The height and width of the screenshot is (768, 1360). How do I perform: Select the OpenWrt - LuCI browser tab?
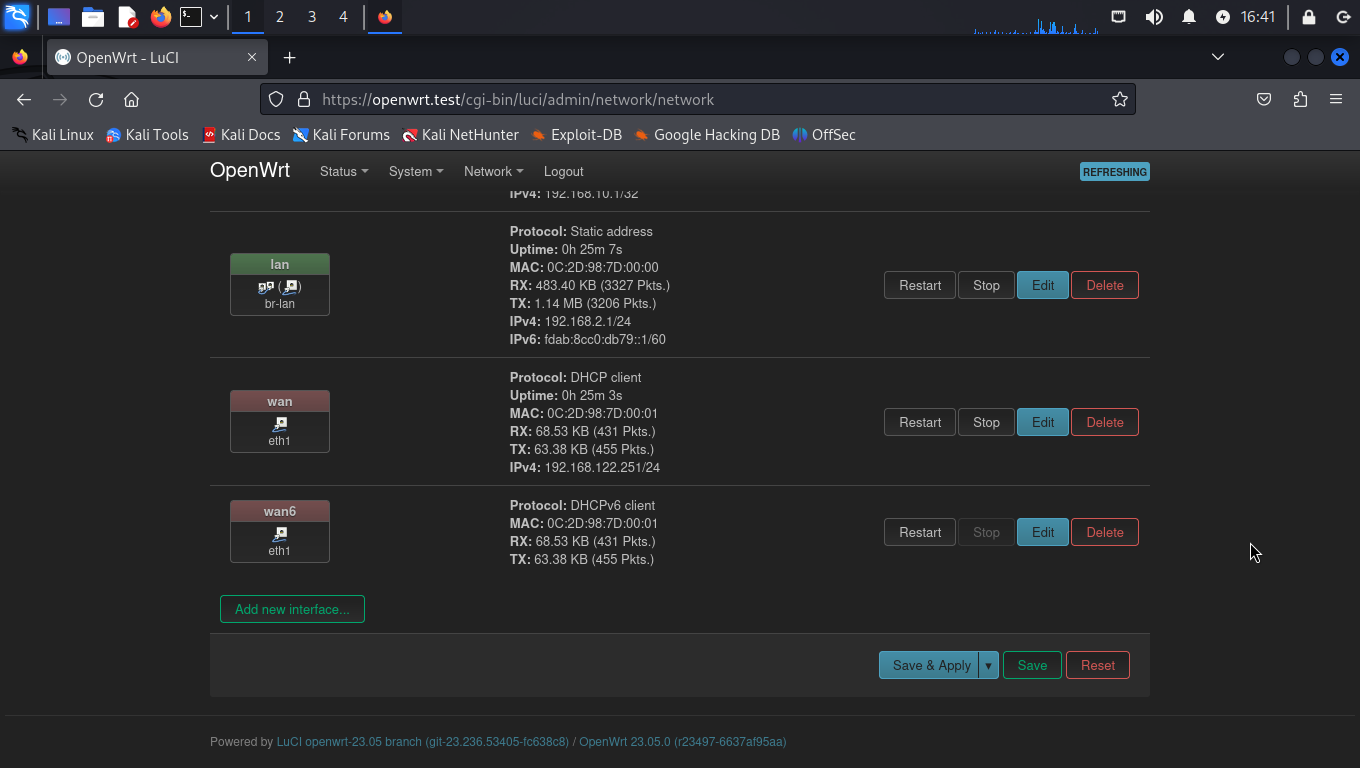coord(157,57)
